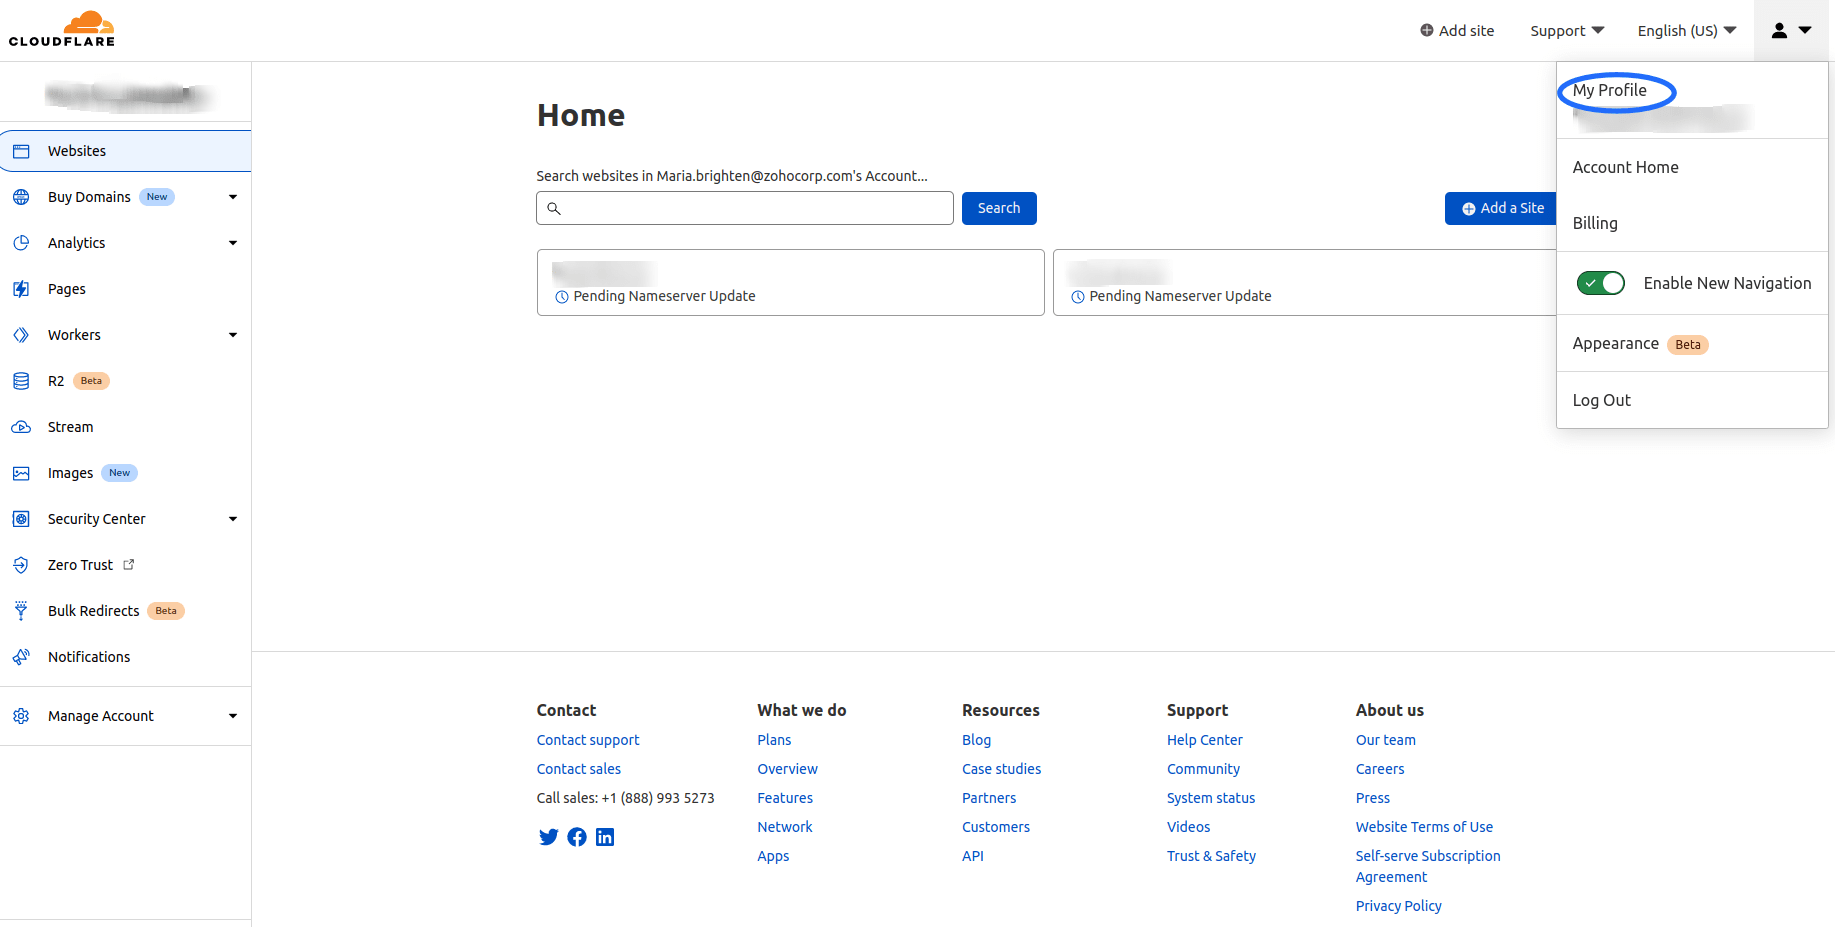Viewport: 1835px width, 927px height.
Task: Expand the Security Center submenu arrow
Action: [233, 519]
